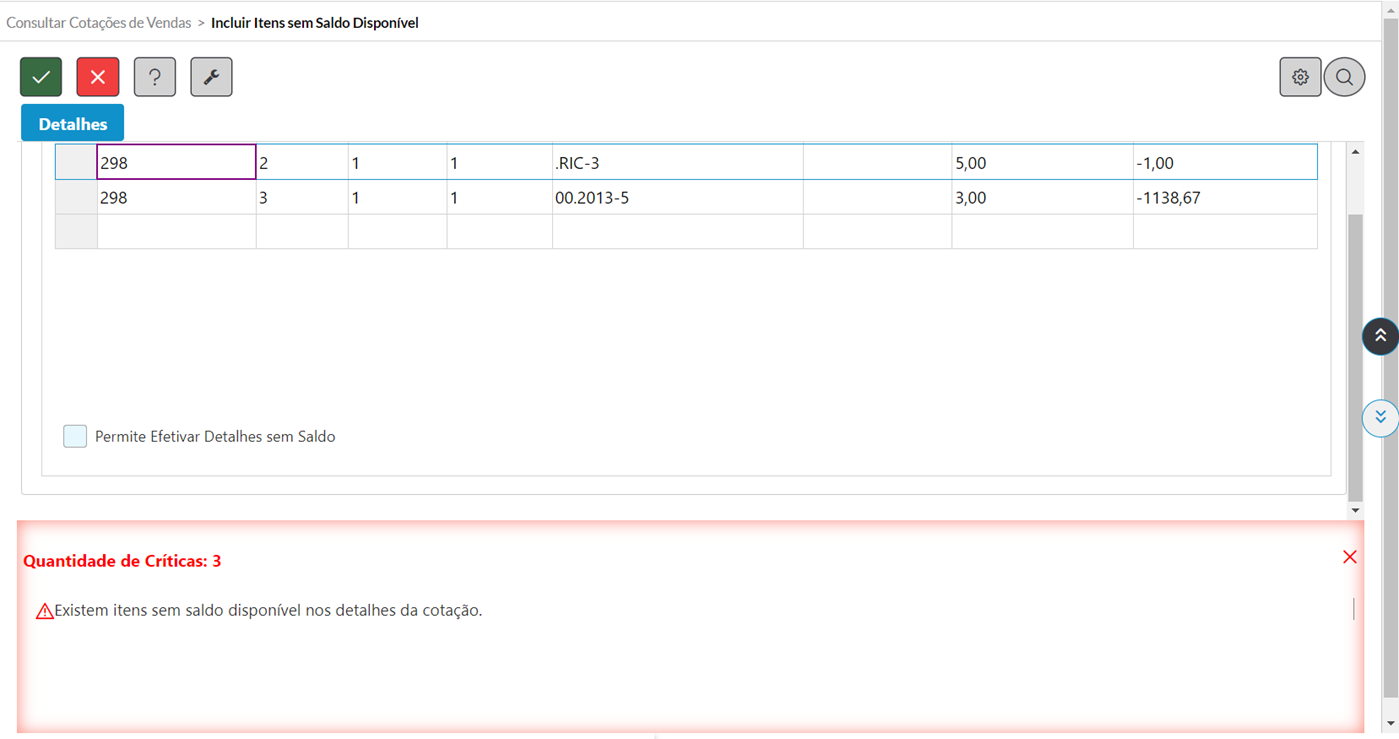Open settings gear icon in top right
Screen dimensions: 1399x739
[1300, 77]
